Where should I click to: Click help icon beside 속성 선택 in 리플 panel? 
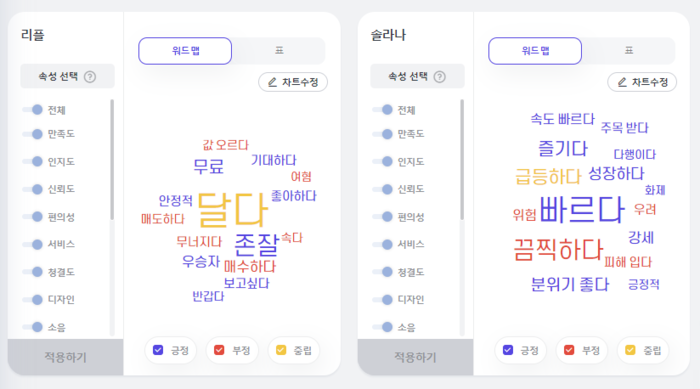(90, 77)
